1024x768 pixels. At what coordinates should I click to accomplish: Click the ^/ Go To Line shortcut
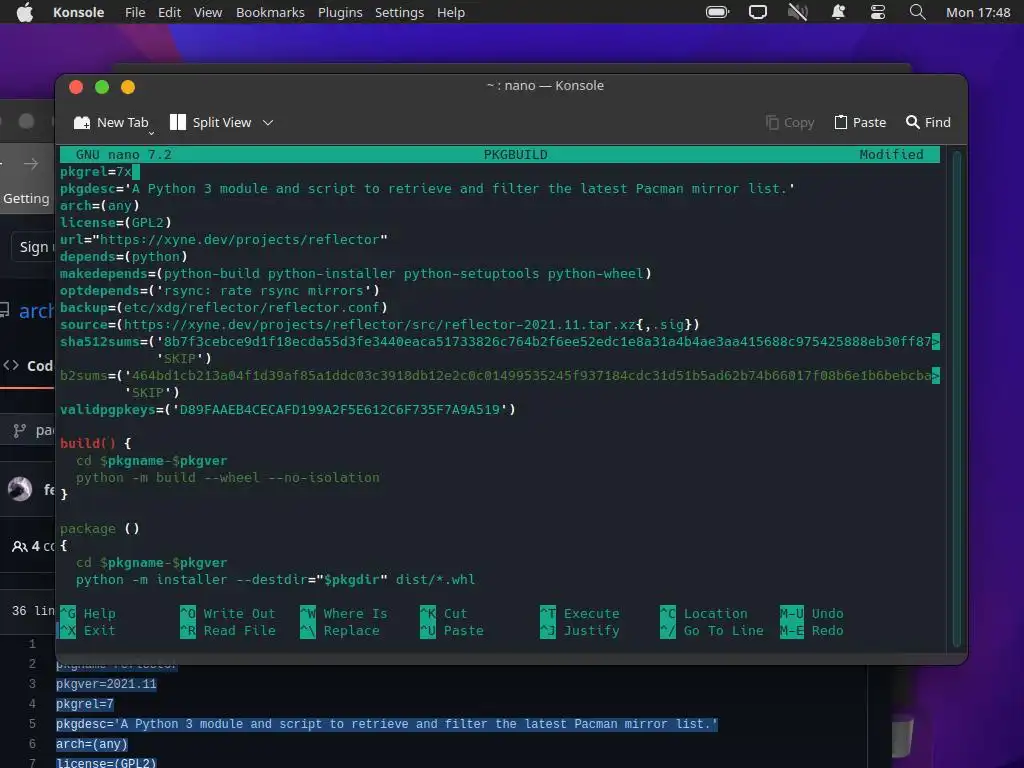pos(712,630)
